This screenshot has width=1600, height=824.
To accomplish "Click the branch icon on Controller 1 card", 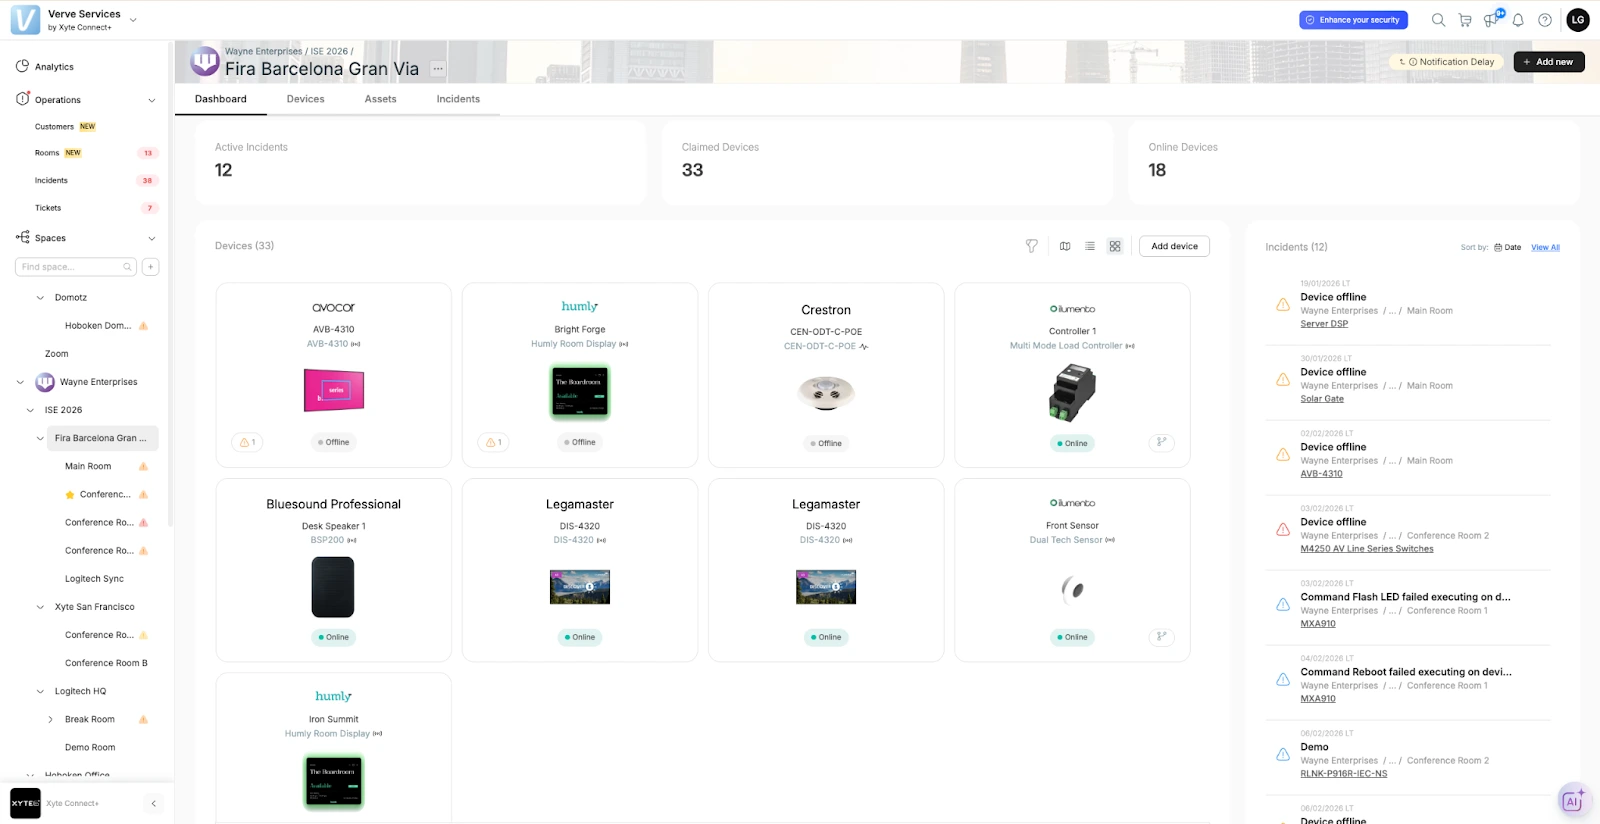I will tap(1161, 442).
